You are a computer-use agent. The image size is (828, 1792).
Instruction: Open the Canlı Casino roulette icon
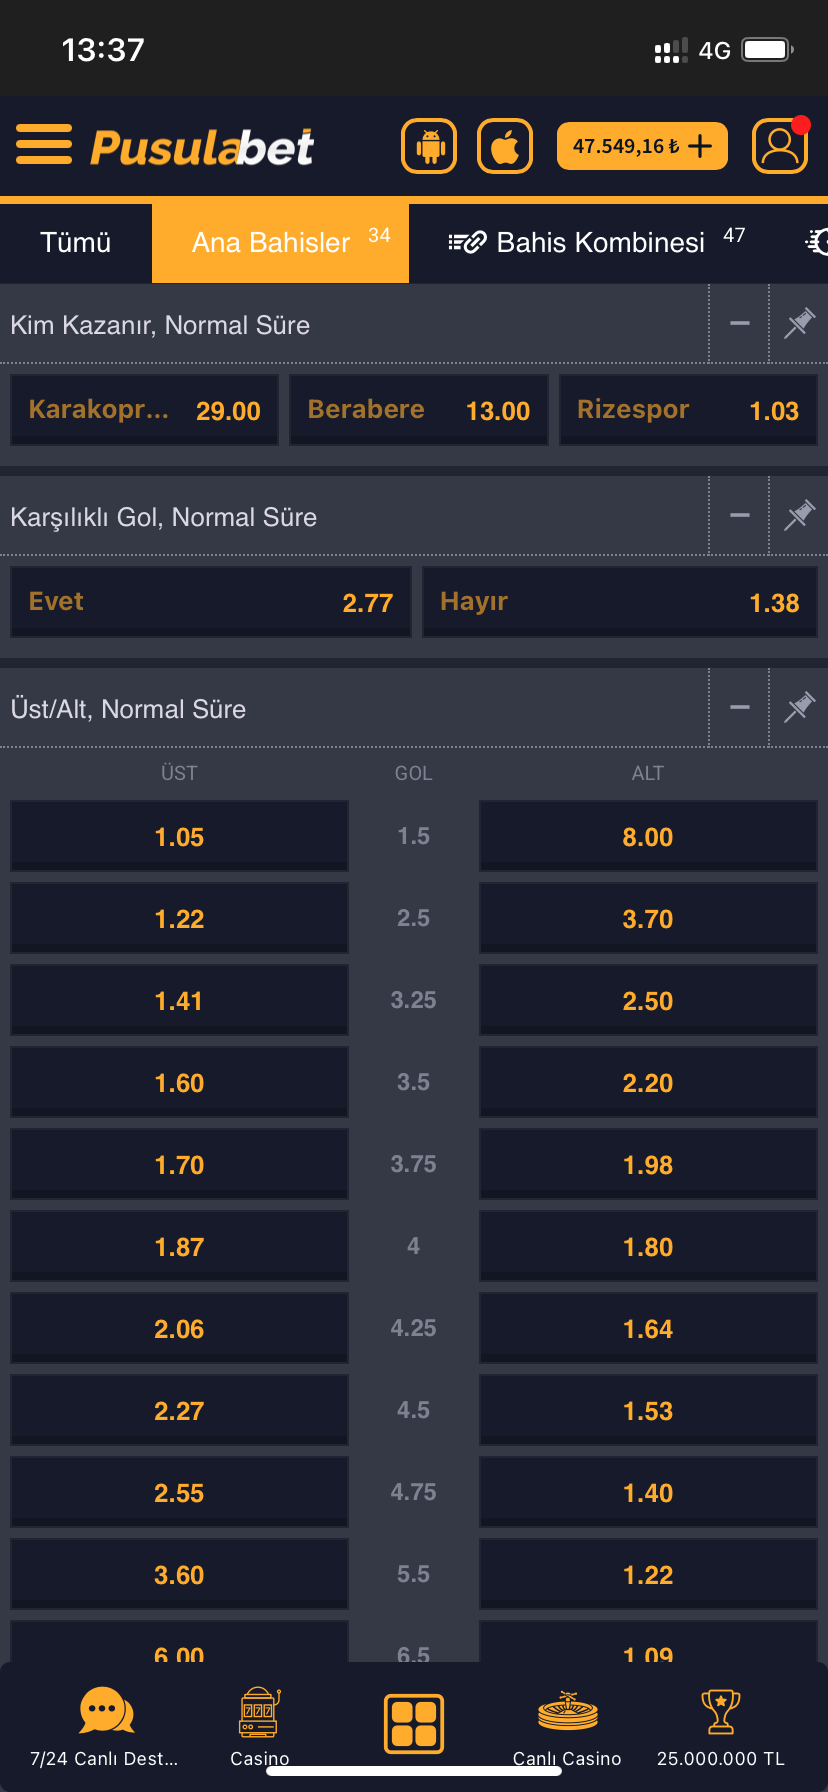pos(567,1712)
